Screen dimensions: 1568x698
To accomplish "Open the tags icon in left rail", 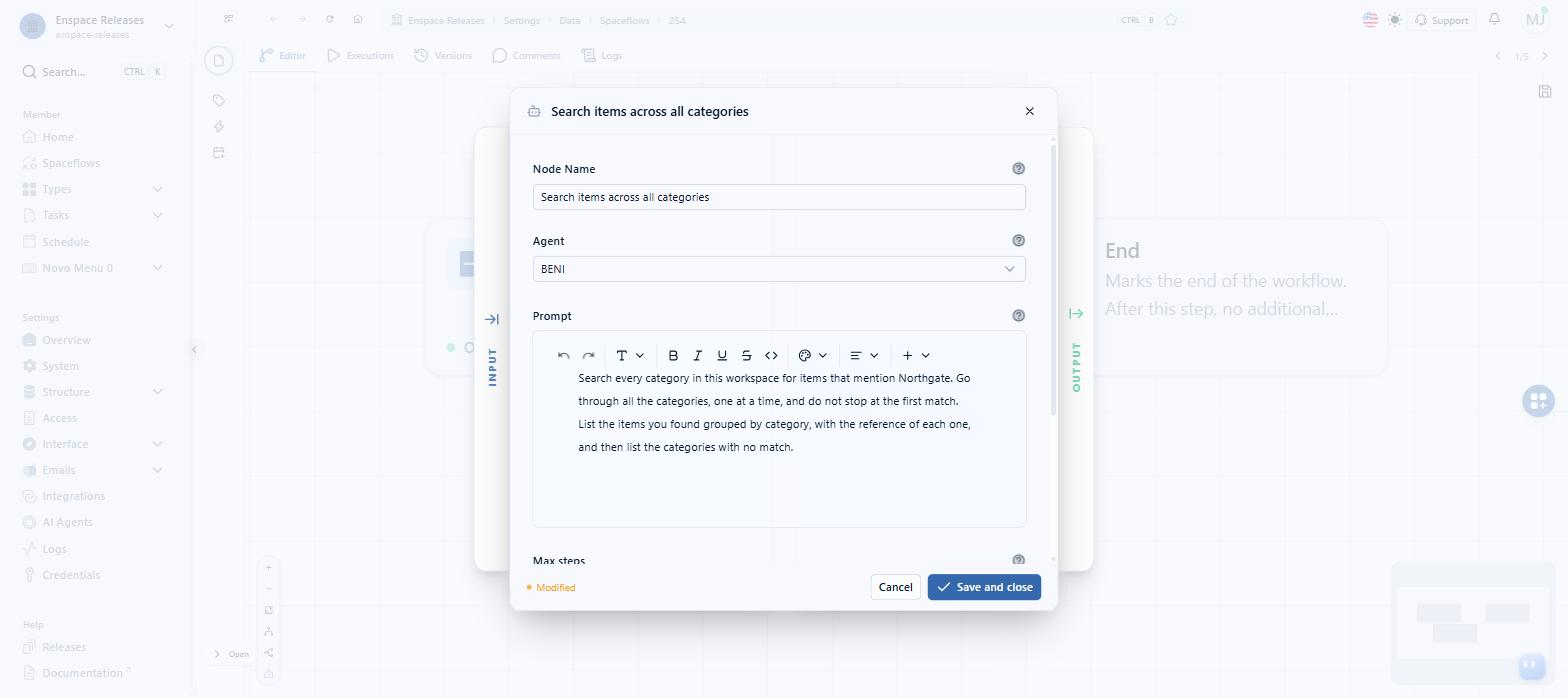I will (x=219, y=100).
